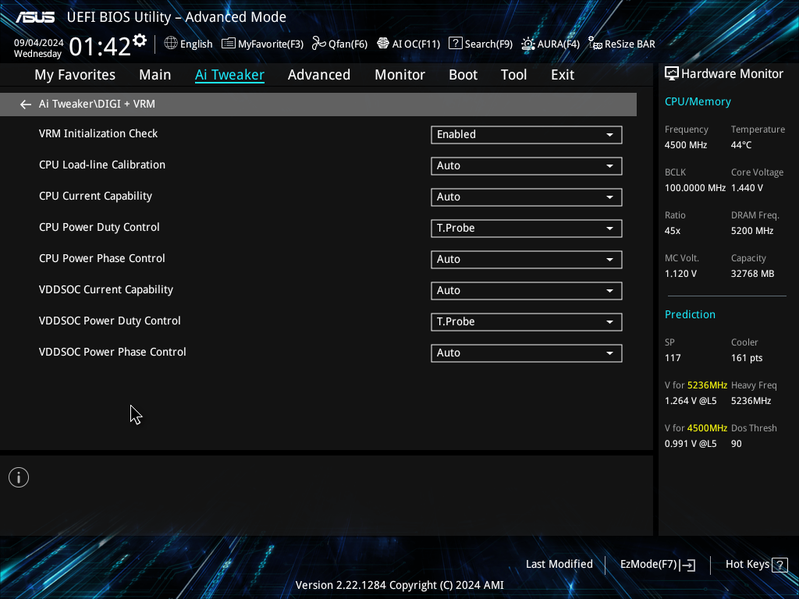This screenshot has width=799, height=599.
Task: Open VDDSOC Power Duty Control dropdown
Action: pyautogui.click(x=526, y=322)
